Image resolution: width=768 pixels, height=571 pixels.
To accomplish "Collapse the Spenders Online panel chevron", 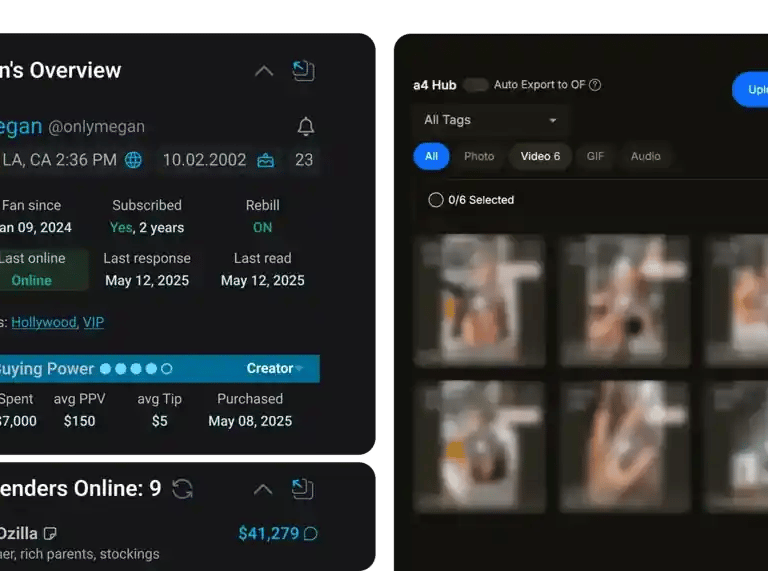I will [263, 489].
